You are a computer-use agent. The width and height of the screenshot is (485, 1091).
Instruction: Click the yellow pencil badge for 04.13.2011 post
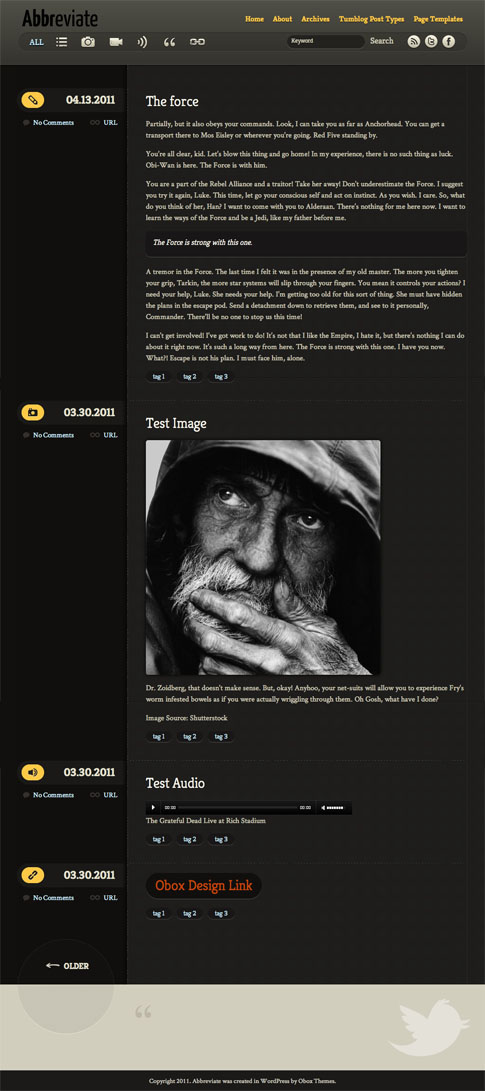tap(33, 99)
